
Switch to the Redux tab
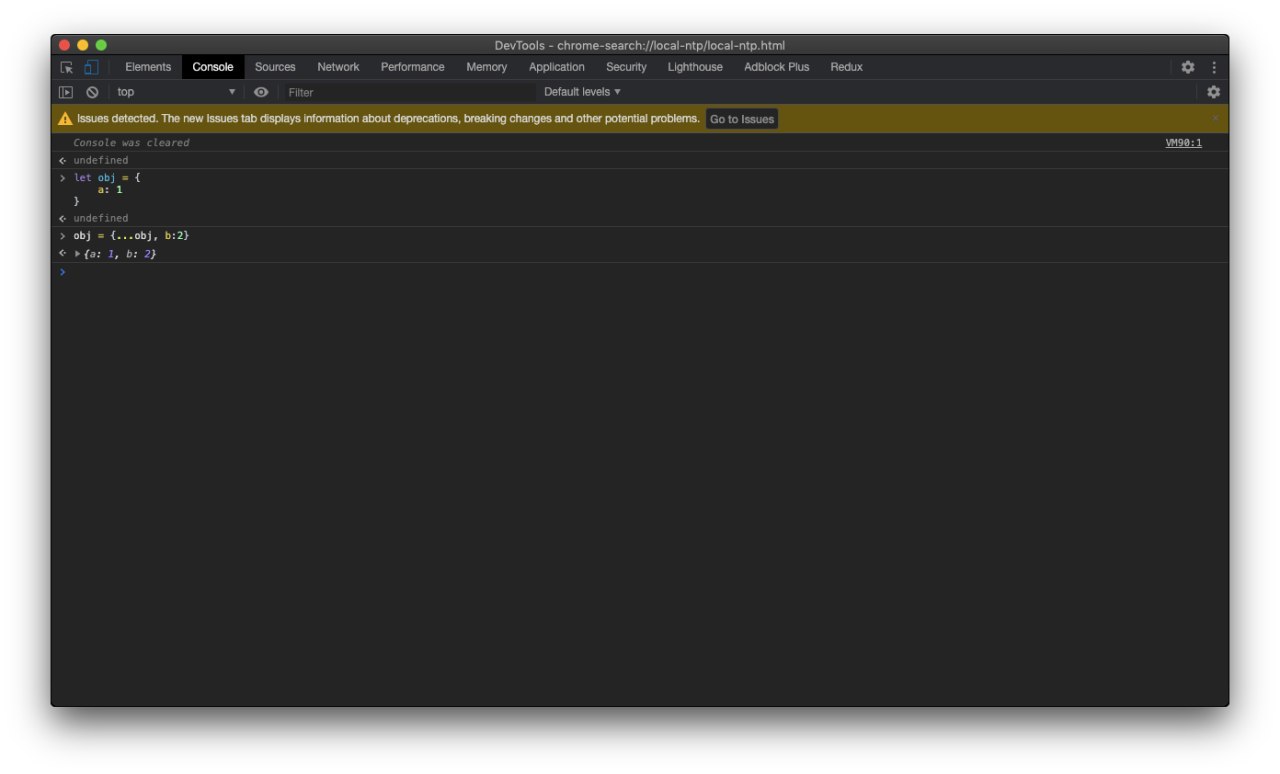tap(846, 67)
